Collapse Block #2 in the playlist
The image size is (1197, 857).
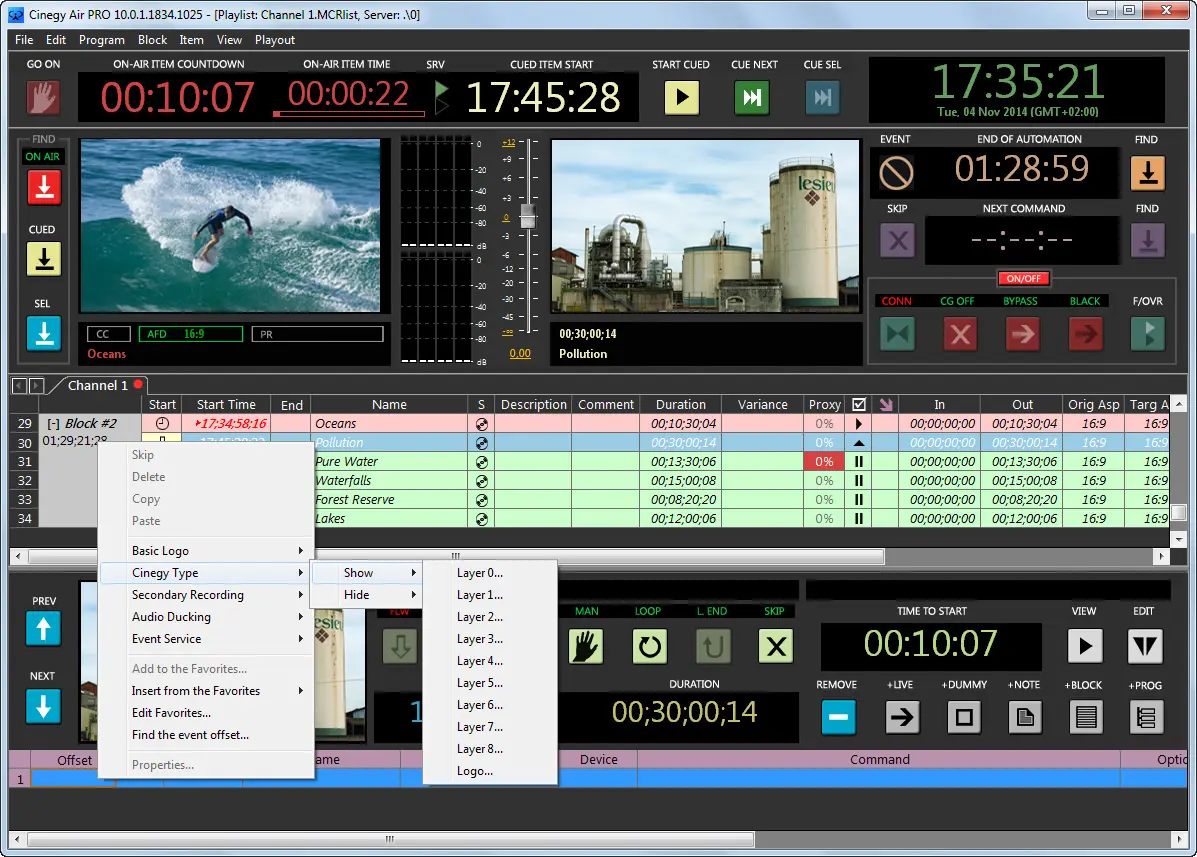pos(56,423)
